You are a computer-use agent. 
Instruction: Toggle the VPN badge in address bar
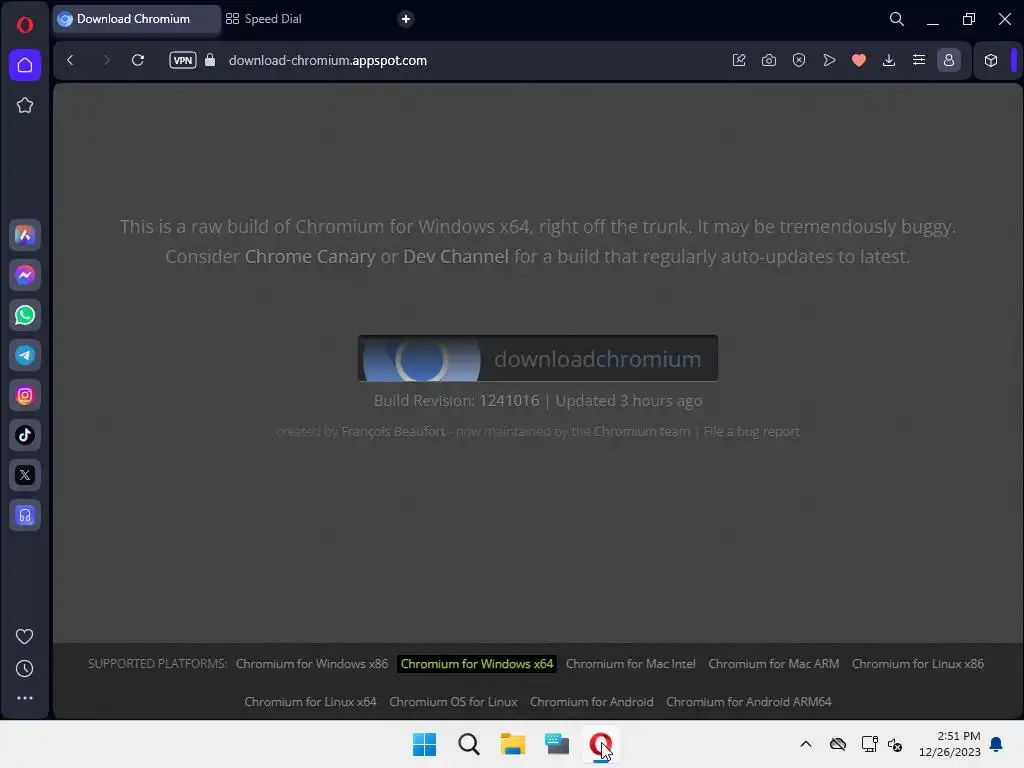click(x=183, y=60)
